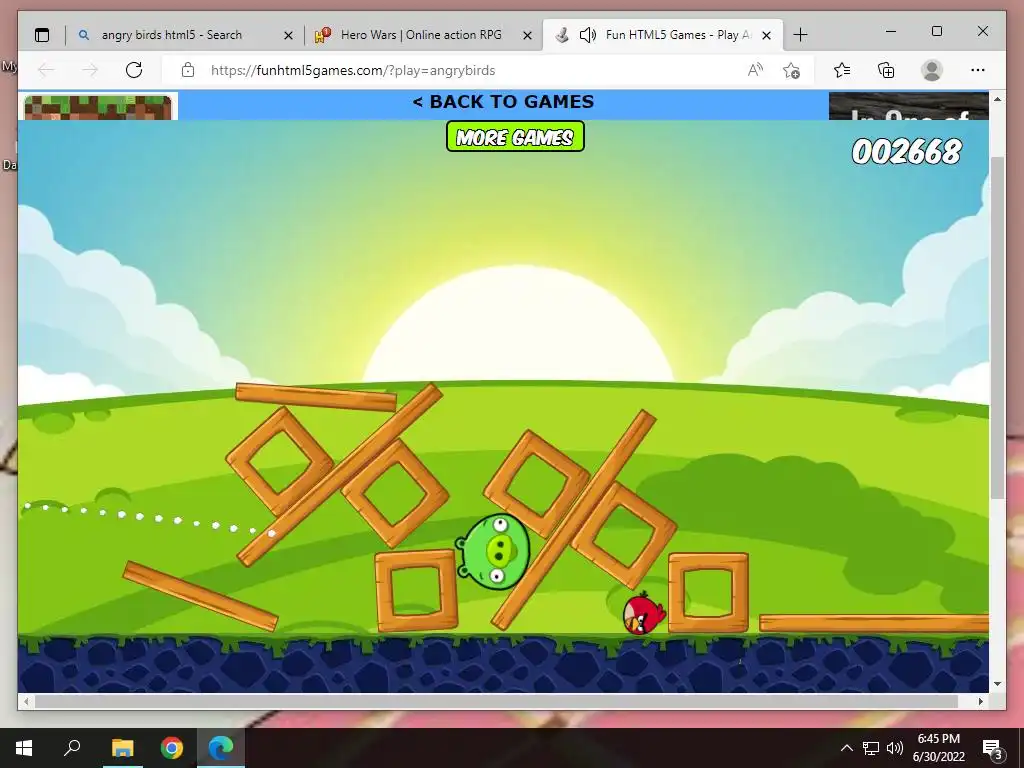
Task: Follow the BACK TO GAMES link
Action: coord(503,102)
